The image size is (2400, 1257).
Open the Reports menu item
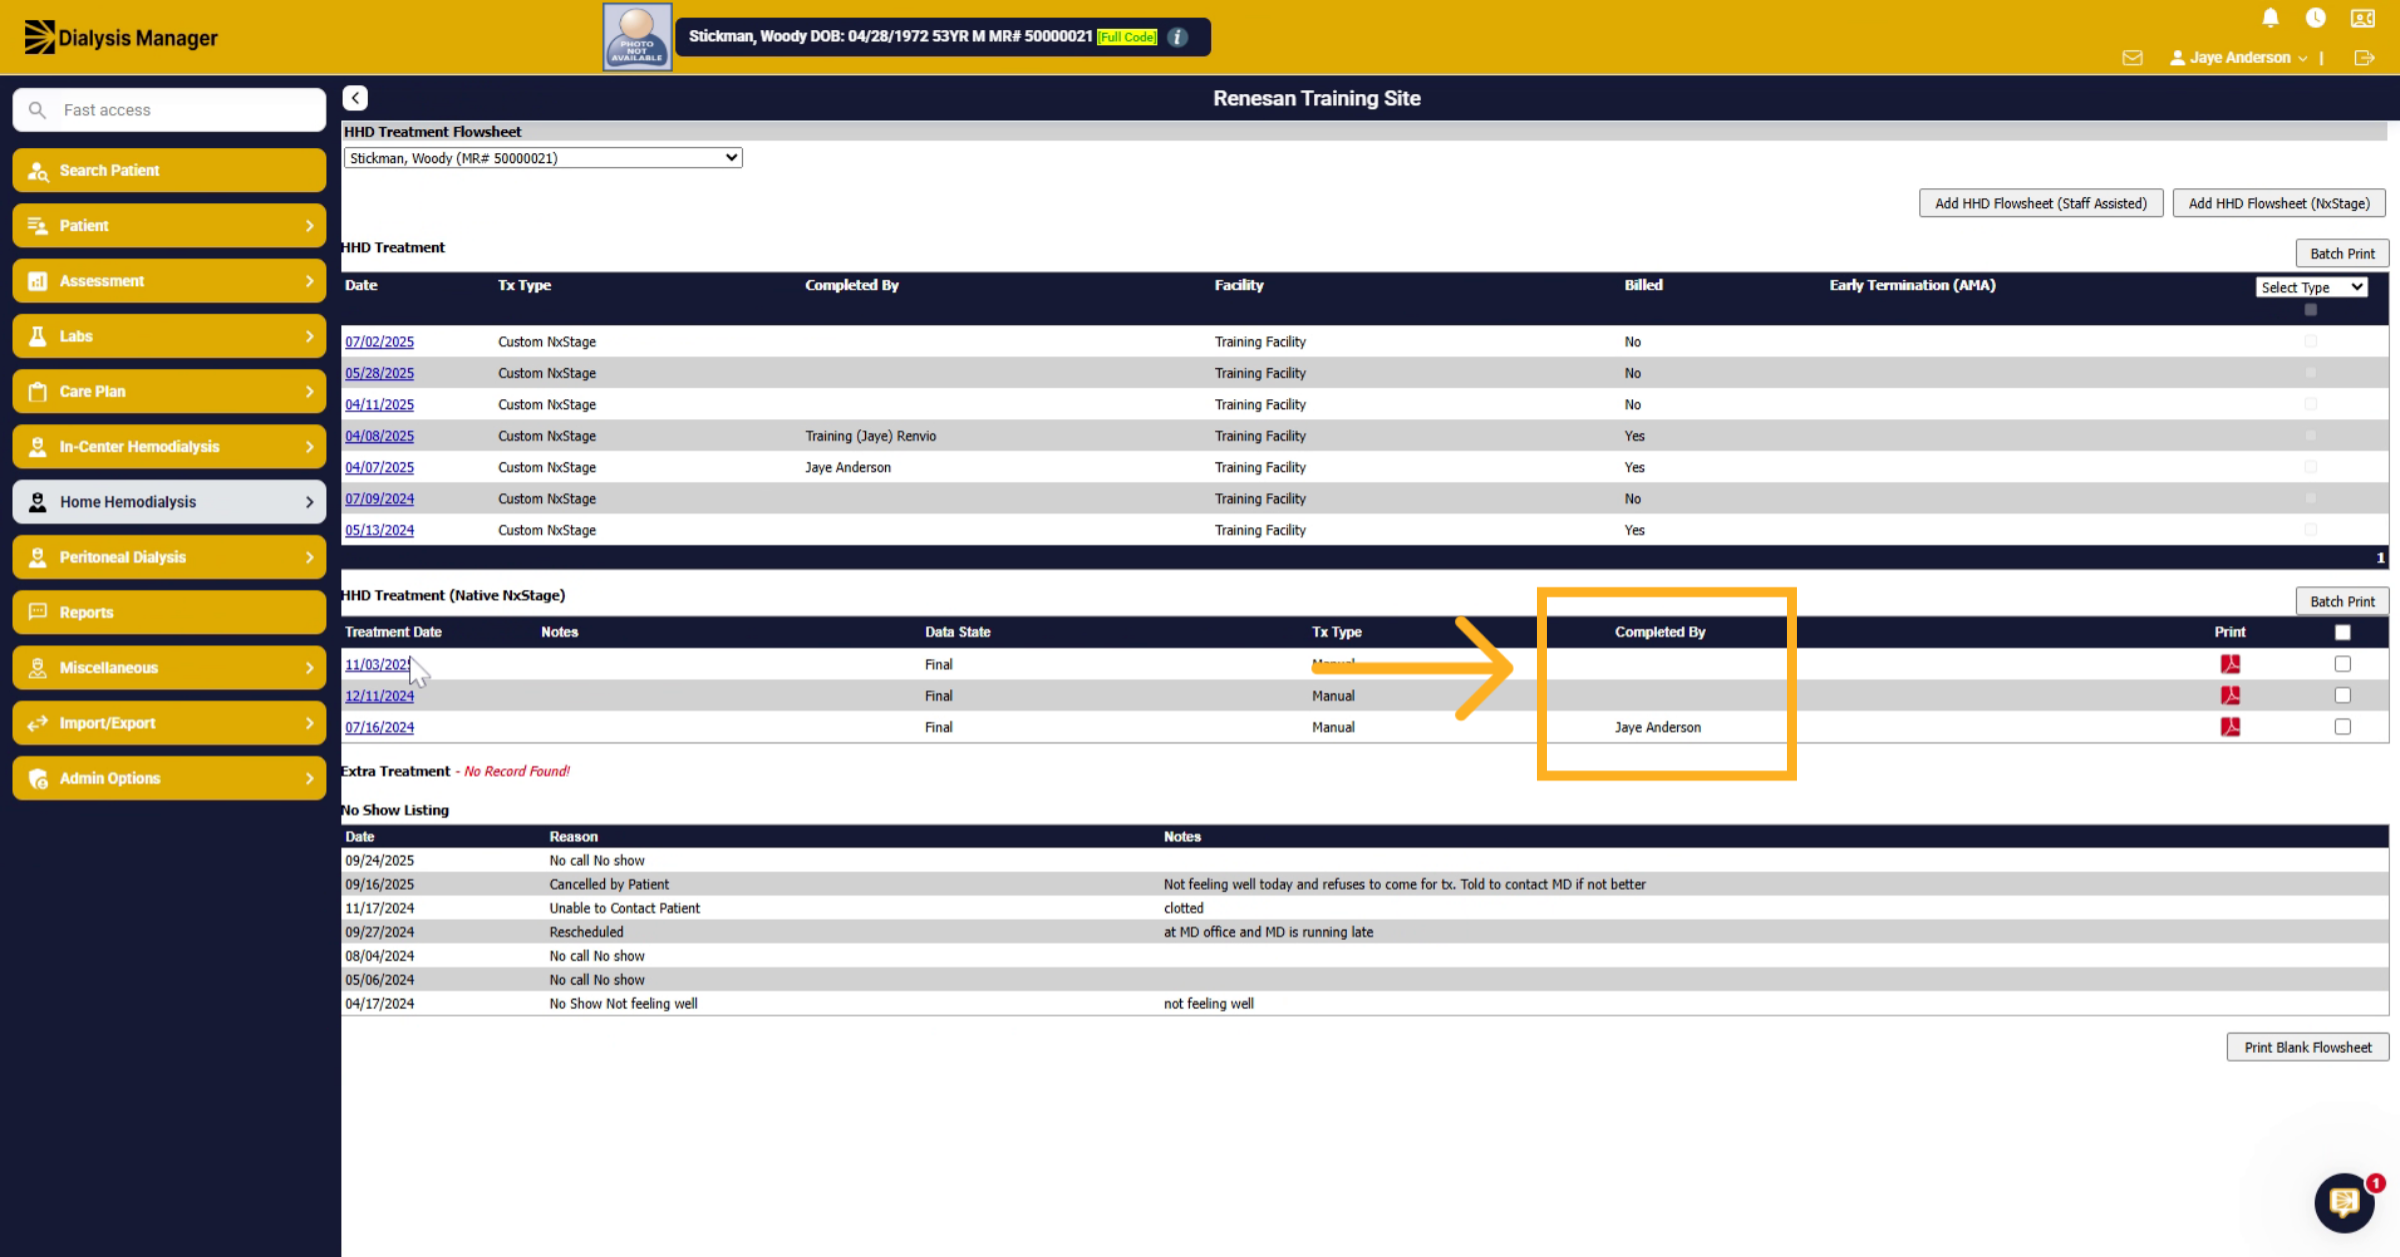[x=169, y=612]
